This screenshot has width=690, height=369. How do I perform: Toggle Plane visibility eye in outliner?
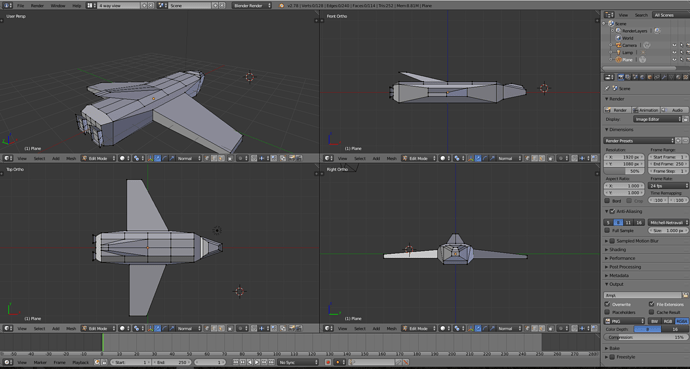coord(674,59)
